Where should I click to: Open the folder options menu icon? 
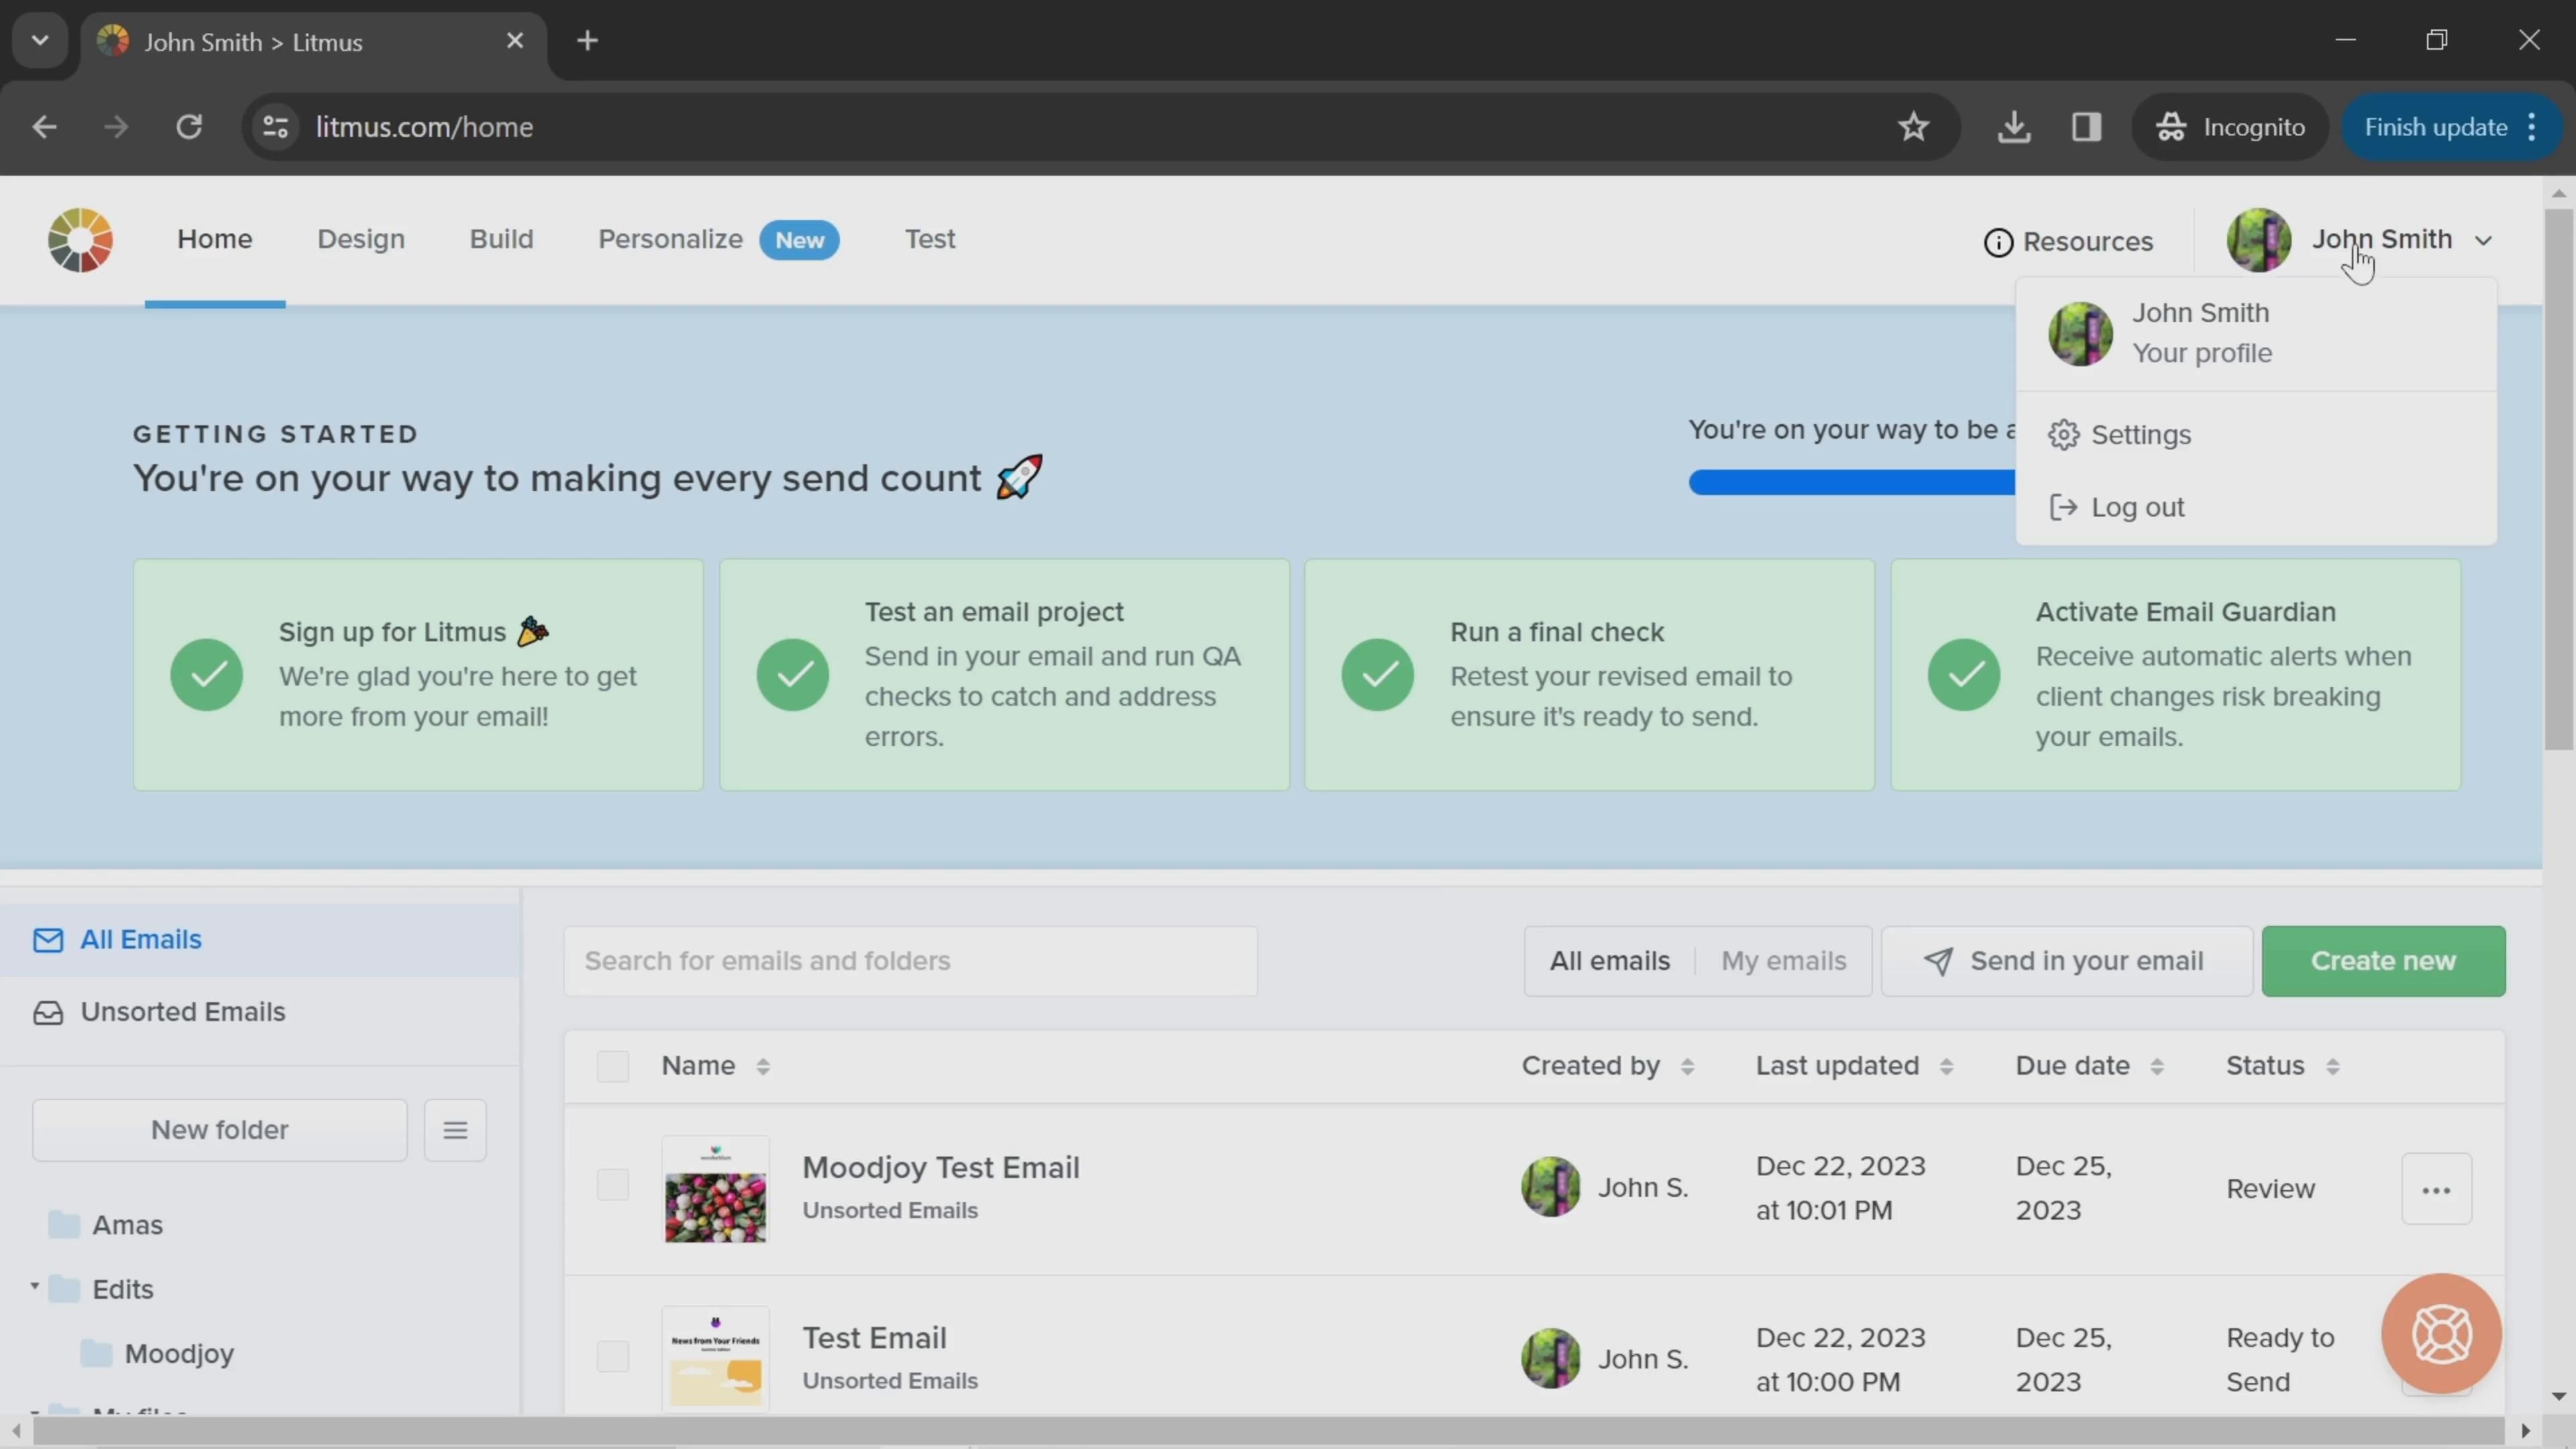455,1130
